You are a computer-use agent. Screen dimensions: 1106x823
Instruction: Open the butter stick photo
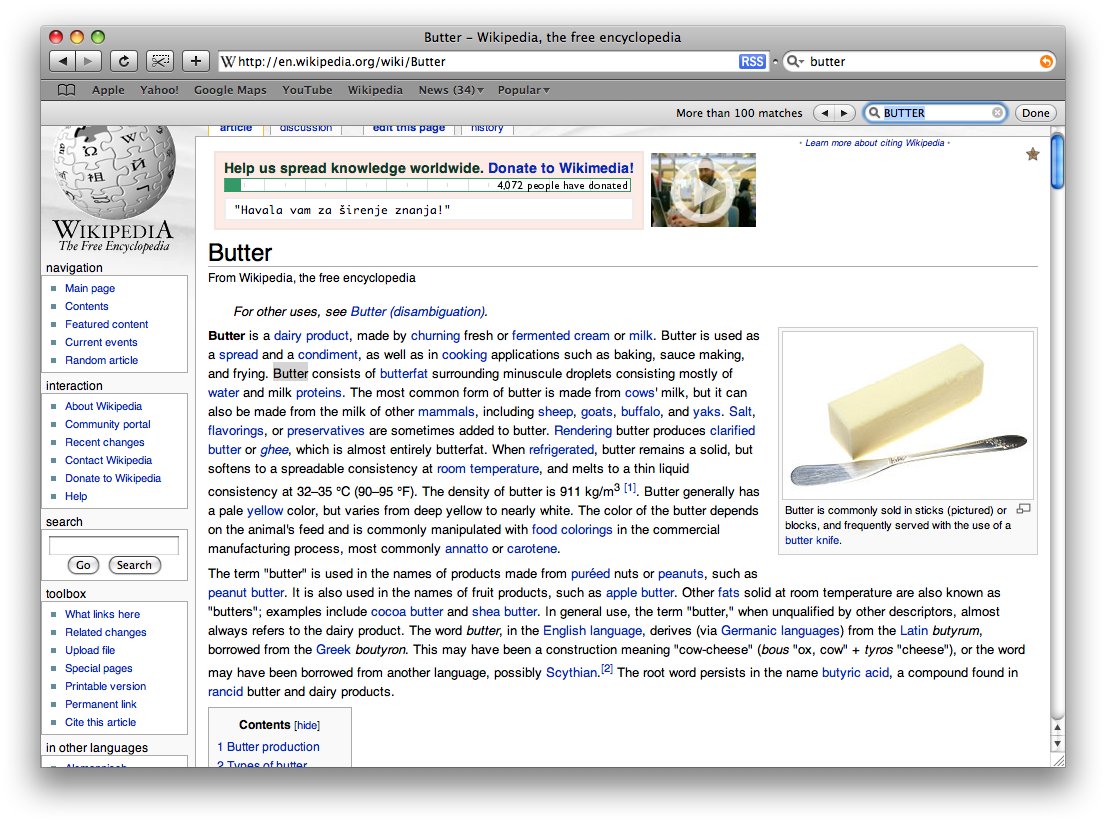(x=908, y=413)
